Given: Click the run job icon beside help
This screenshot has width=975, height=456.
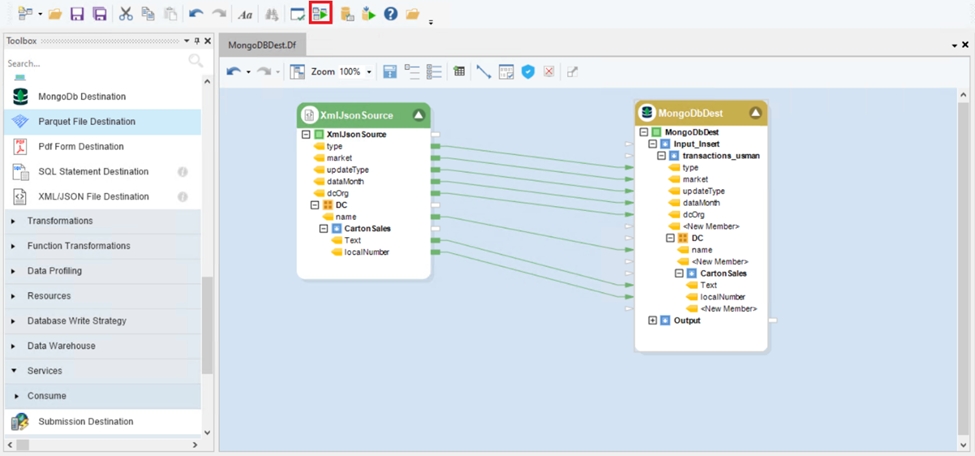Looking at the screenshot, I should pyautogui.click(x=369, y=13).
